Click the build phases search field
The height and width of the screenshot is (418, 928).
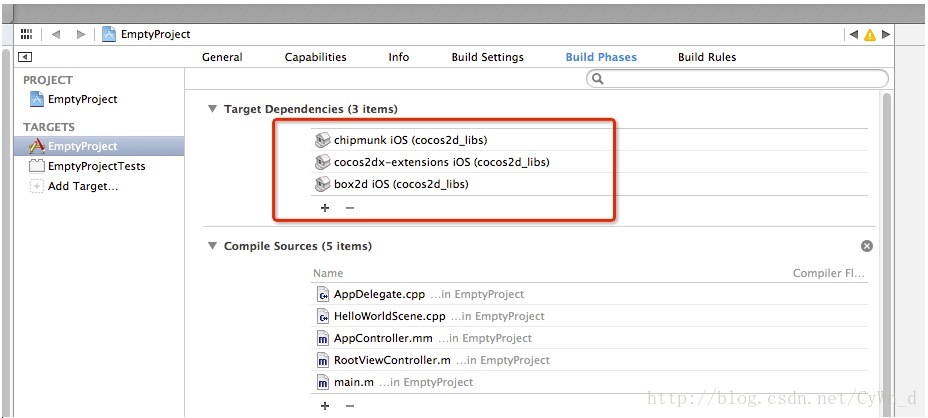[x=737, y=79]
